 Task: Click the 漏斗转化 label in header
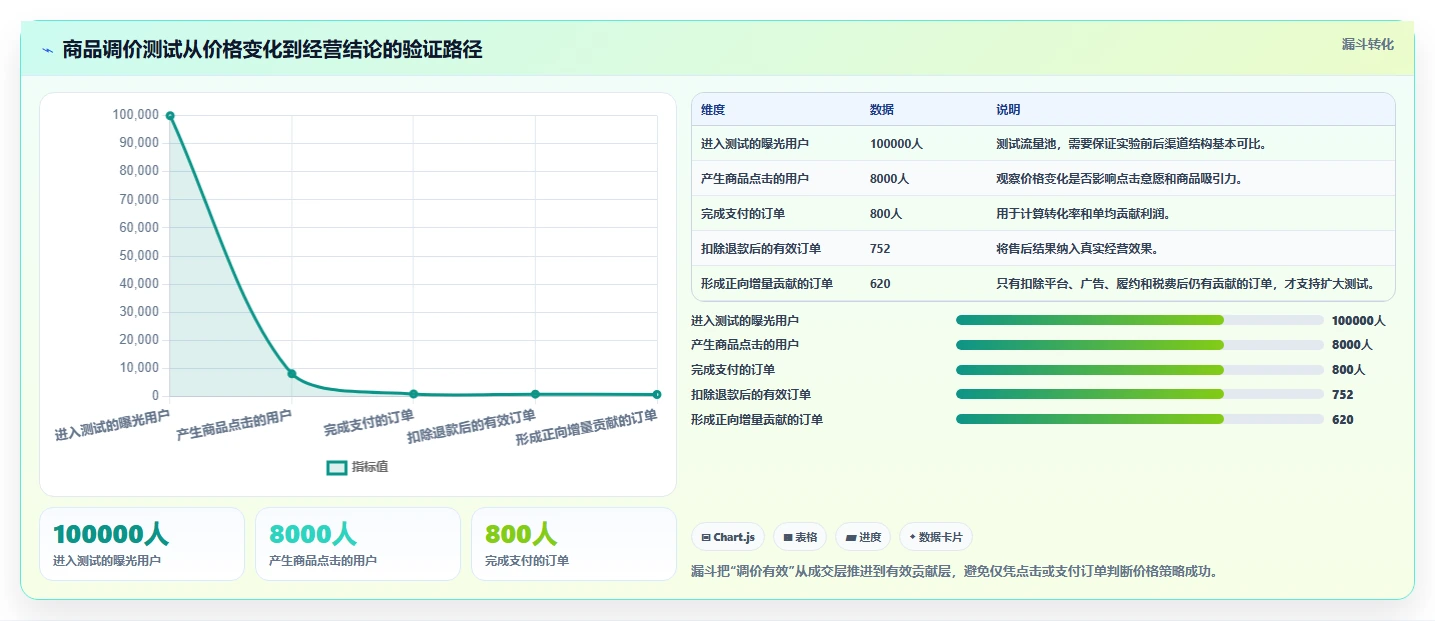(x=1367, y=44)
